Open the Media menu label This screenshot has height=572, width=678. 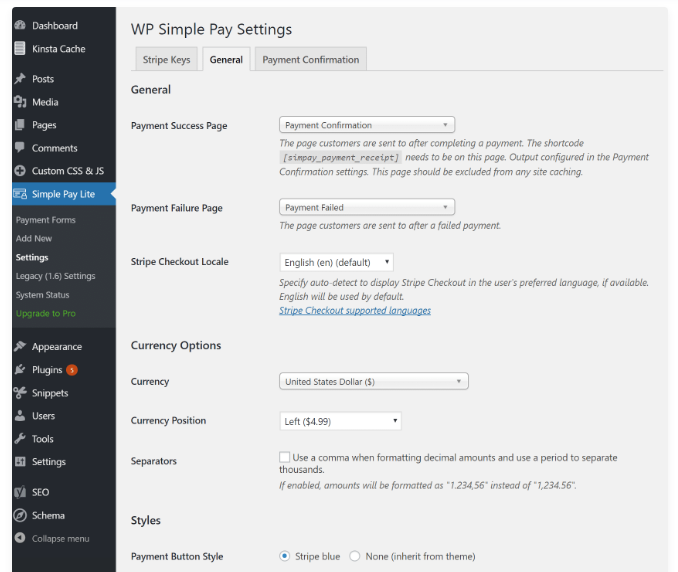tap(45, 102)
